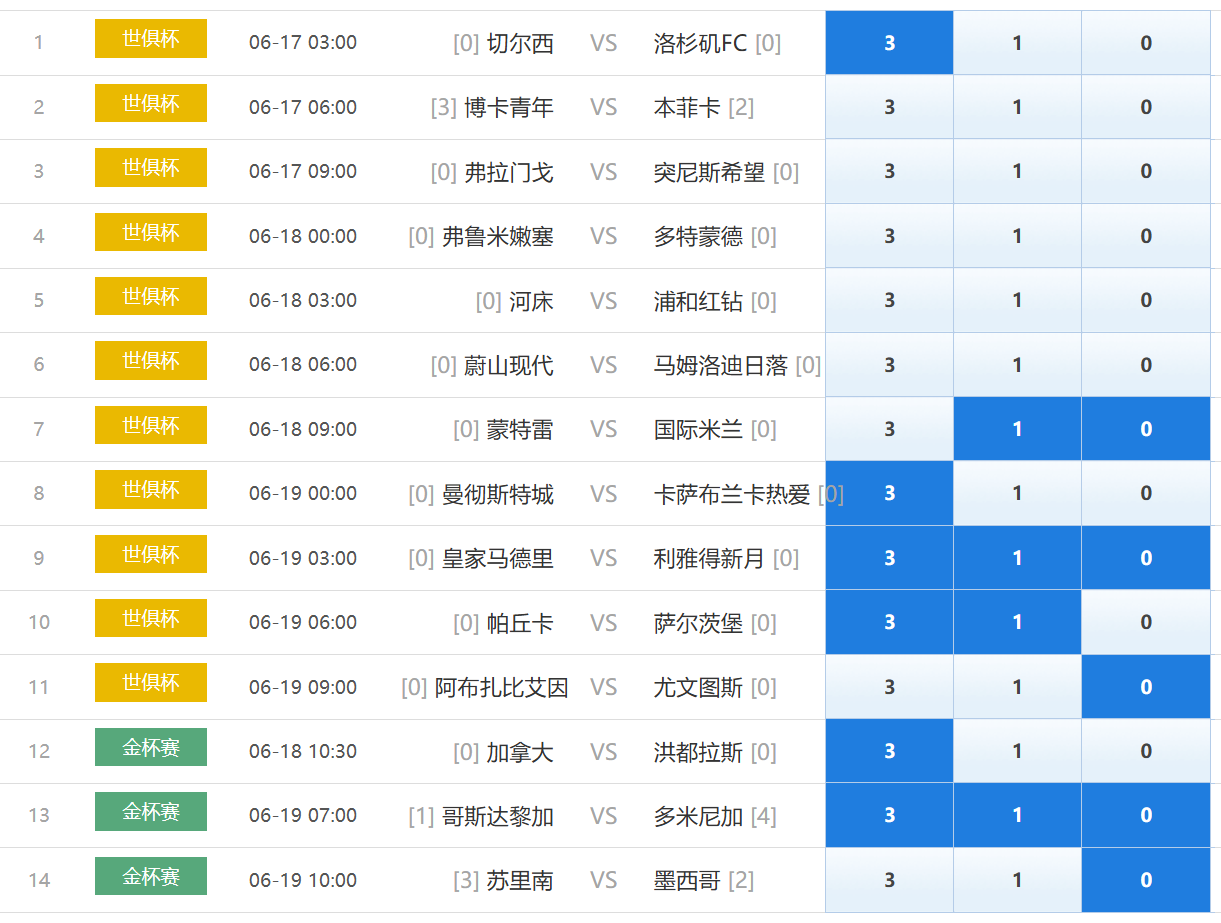Image resolution: width=1221 pixels, height=923 pixels.
Task: Pick 0 for 博卡青年 vs 本菲卡 match
Action: (1146, 107)
